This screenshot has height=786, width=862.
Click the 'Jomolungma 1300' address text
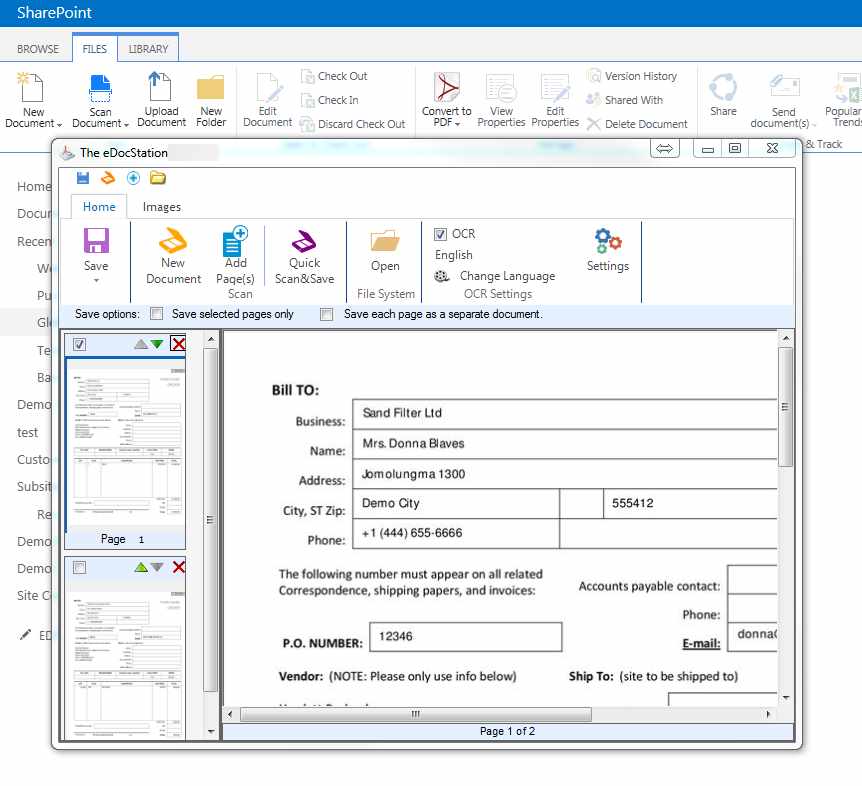[413, 474]
